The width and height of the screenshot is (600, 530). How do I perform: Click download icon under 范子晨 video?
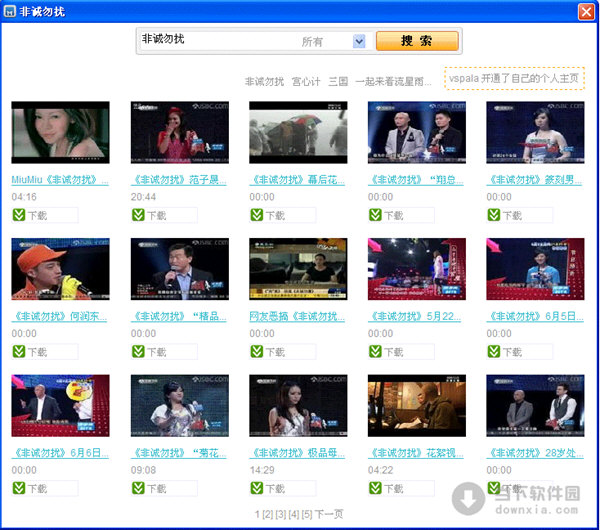click(x=137, y=215)
